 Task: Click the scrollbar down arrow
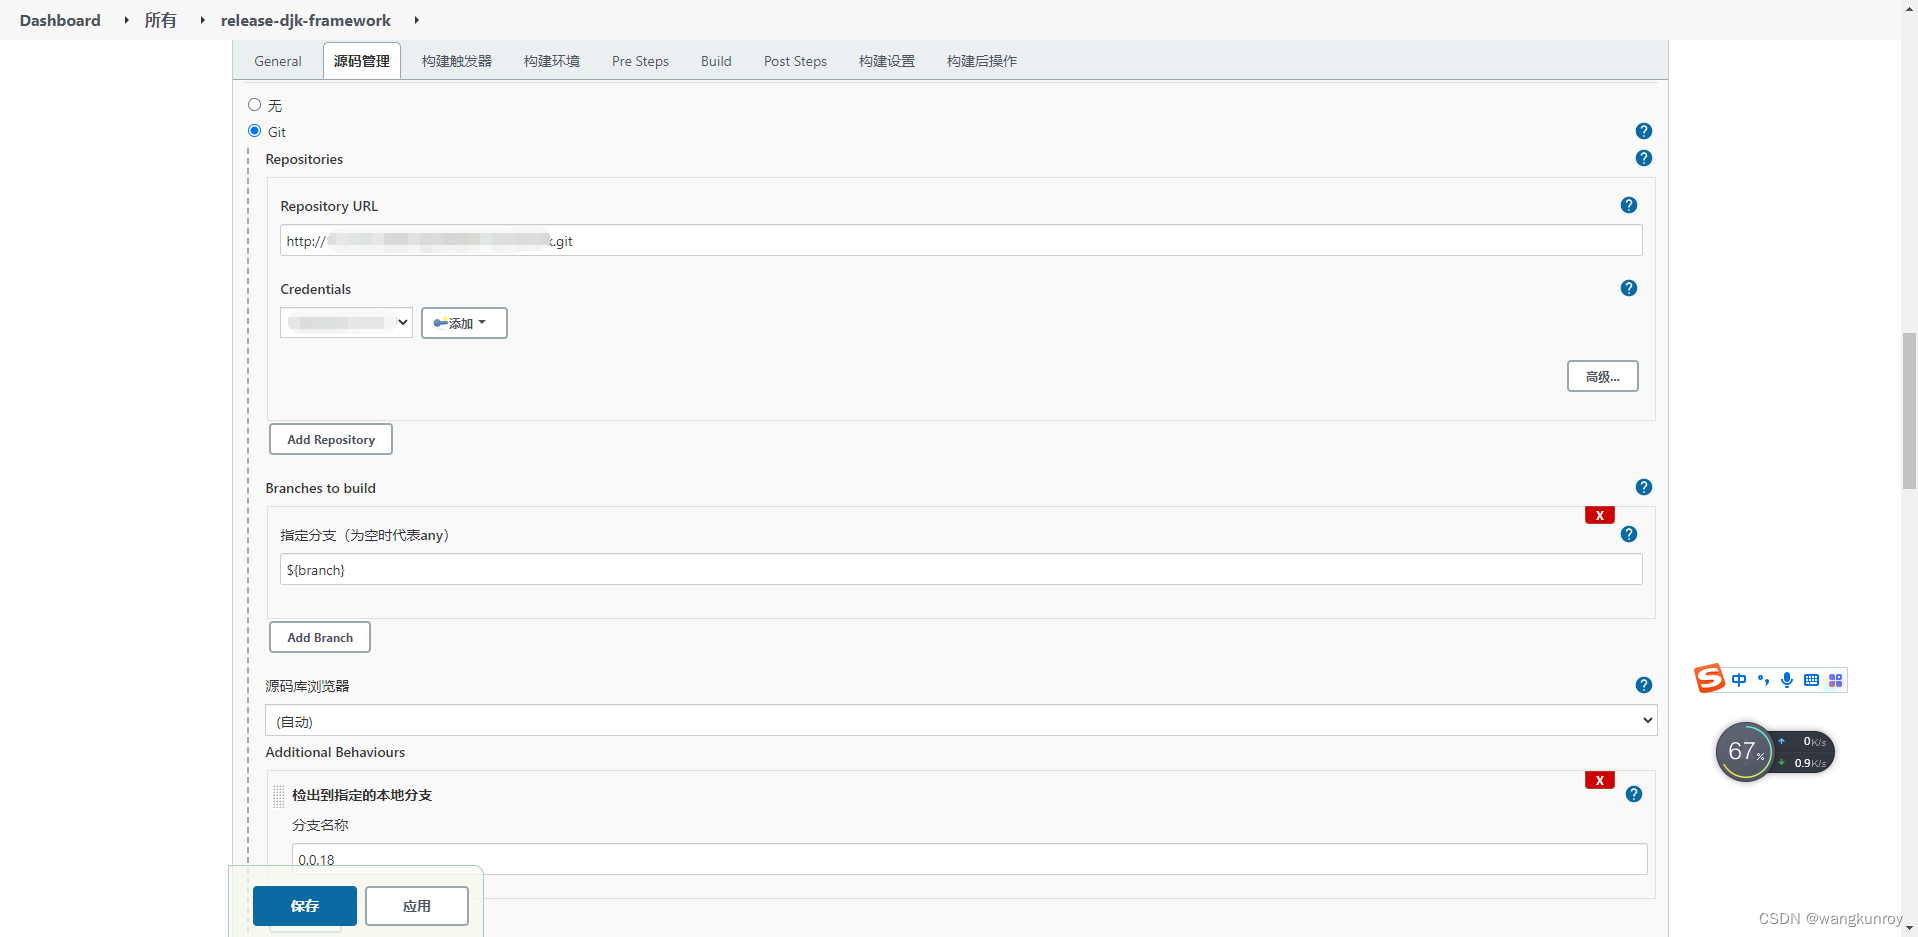click(x=1909, y=928)
